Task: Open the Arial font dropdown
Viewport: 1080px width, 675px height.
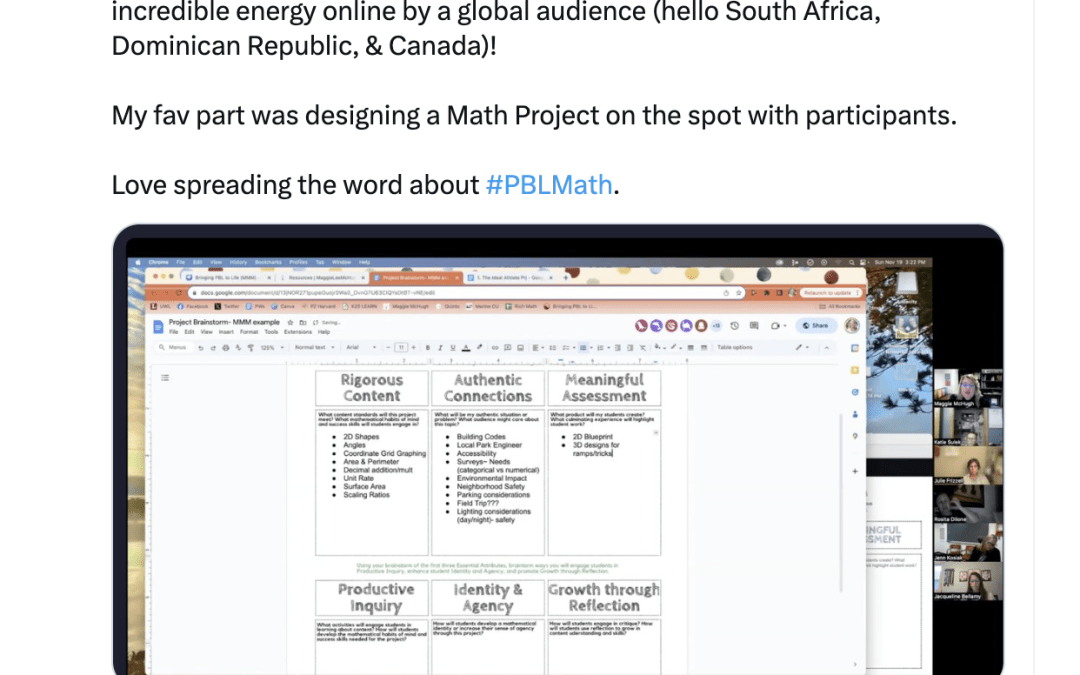Action: [x=358, y=348]
